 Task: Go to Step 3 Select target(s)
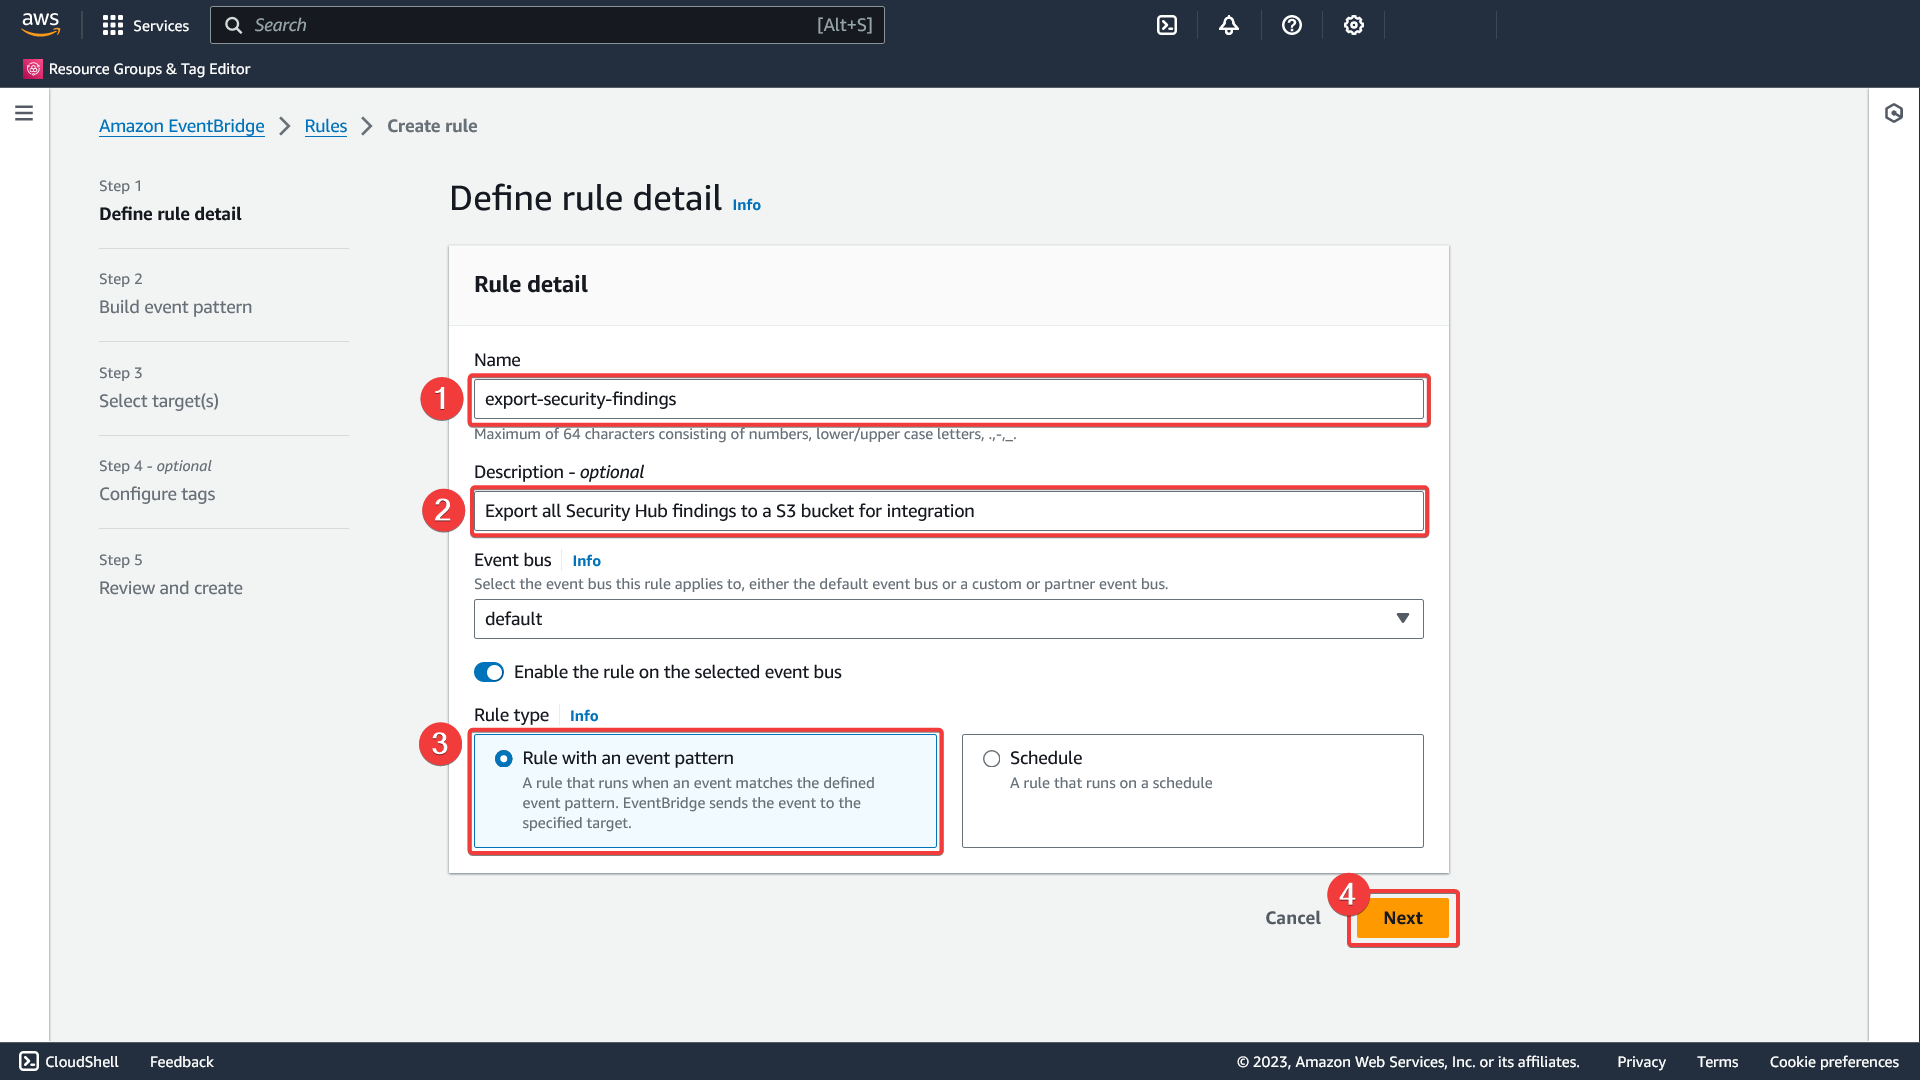pyautogui.click(x=159, y=401)
